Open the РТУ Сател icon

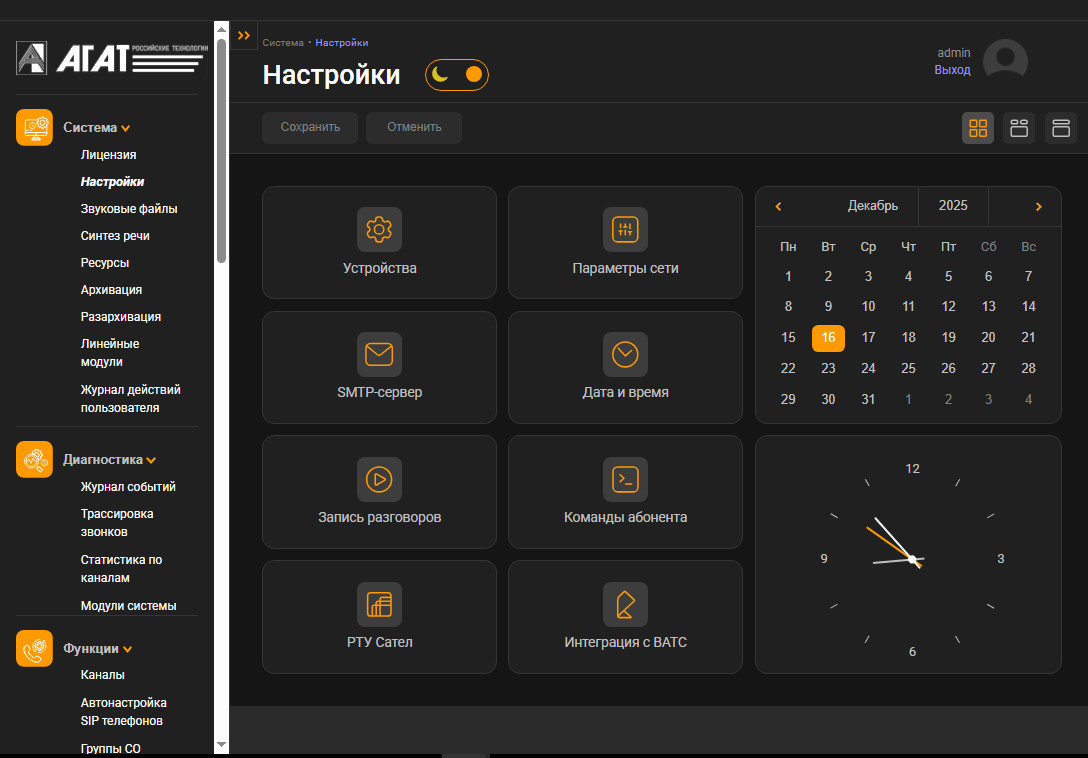[380, 604]
